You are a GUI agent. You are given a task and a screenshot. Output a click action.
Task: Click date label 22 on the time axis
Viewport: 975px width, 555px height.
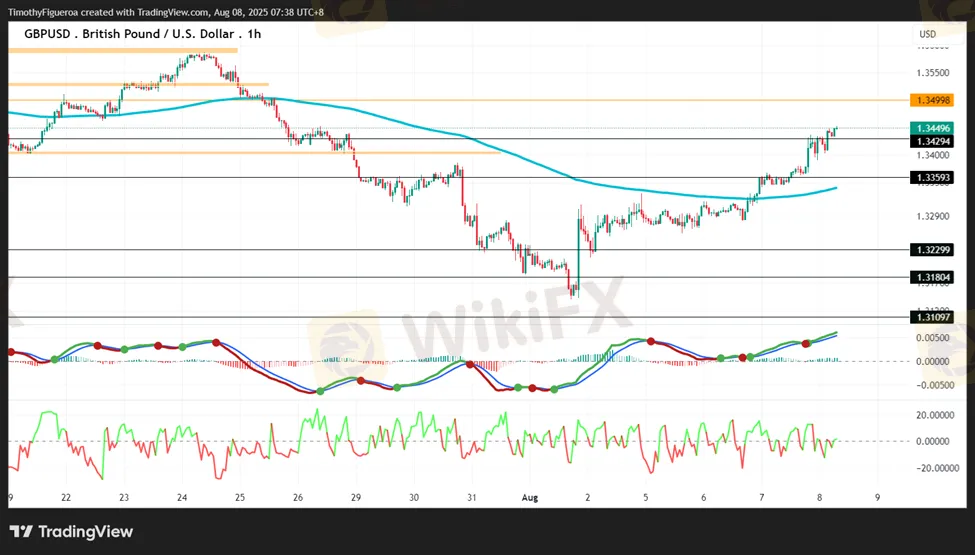tap(66, 498)
